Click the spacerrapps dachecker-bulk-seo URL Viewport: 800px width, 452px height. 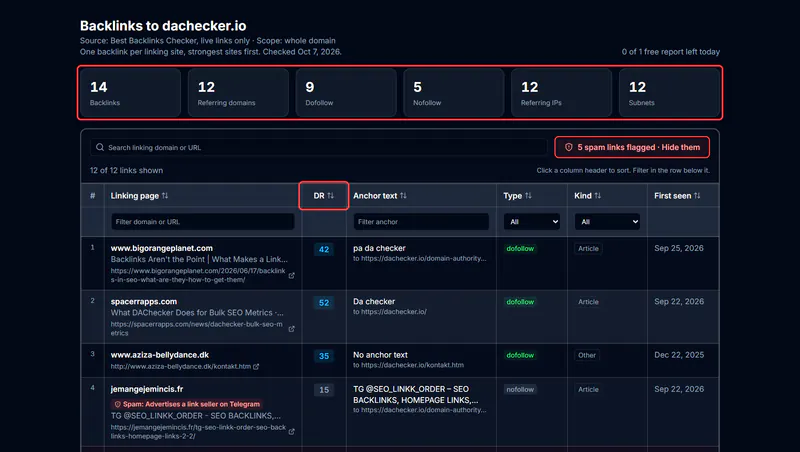tap(196, 328)
